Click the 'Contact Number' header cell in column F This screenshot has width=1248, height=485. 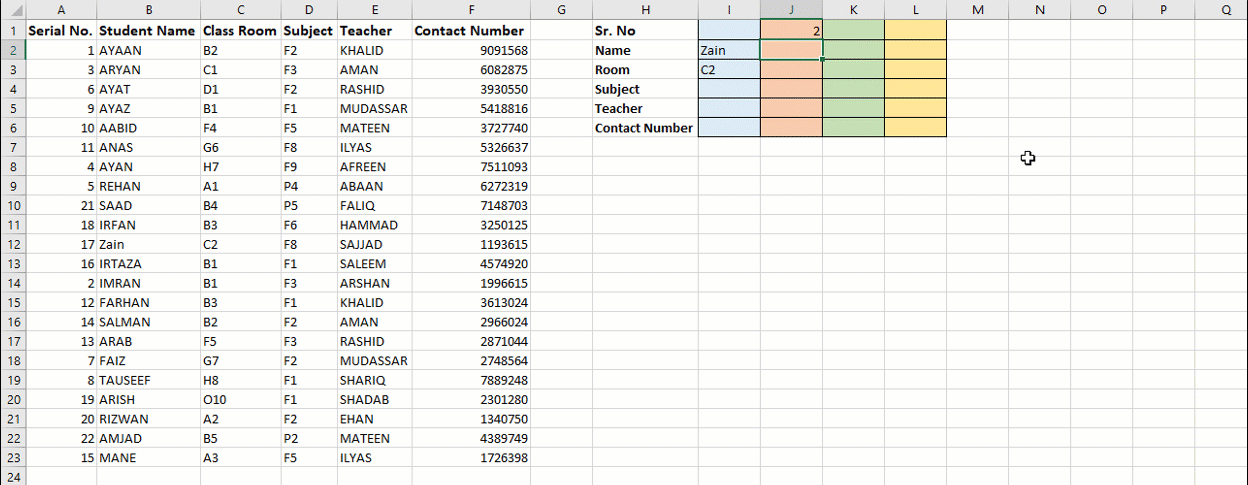tap(471, 31)
